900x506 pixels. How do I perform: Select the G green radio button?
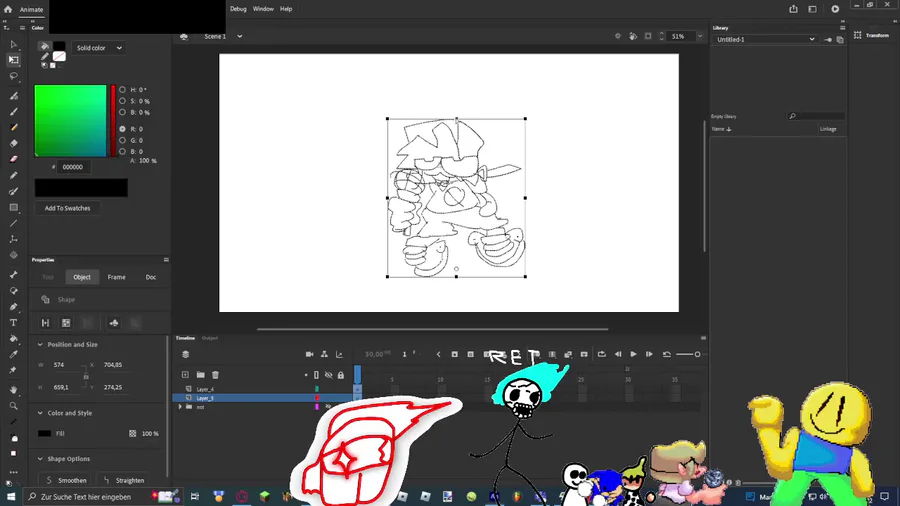[122, 140]
